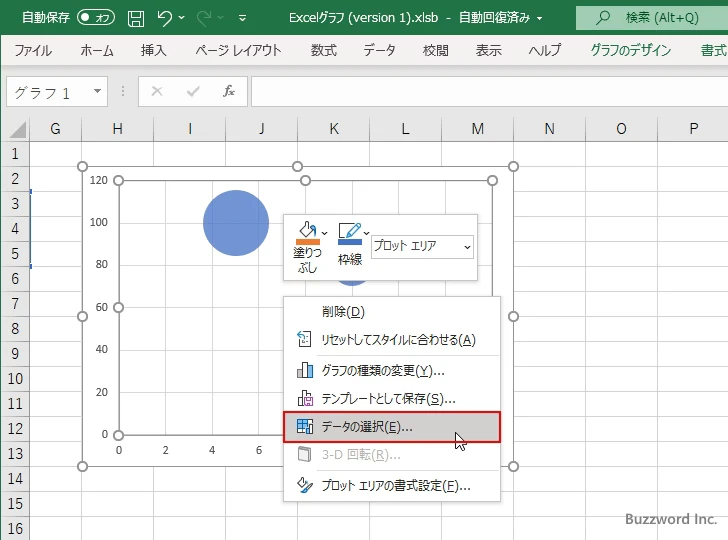
Task: Click the Redo arrow icon
Action: point(204,18)
